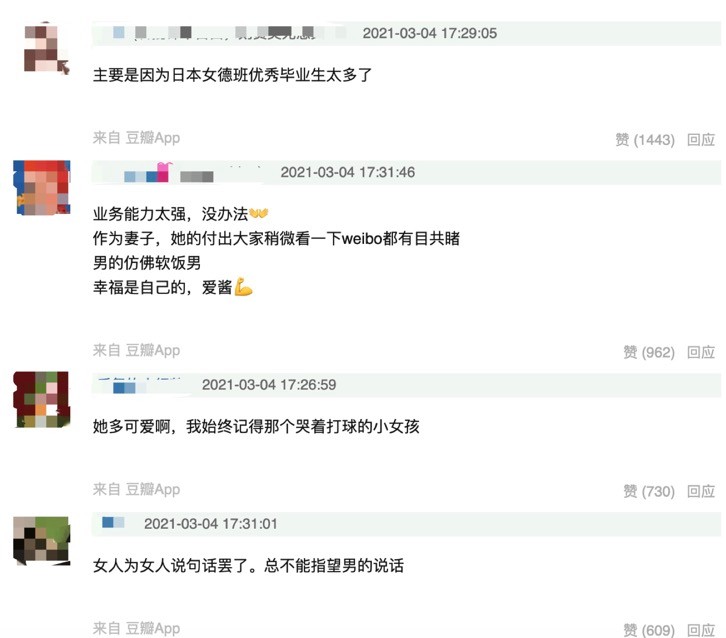Click 回应 beside 赞 (962)
The image size is (726, 638).
click(x=701, y=352)
